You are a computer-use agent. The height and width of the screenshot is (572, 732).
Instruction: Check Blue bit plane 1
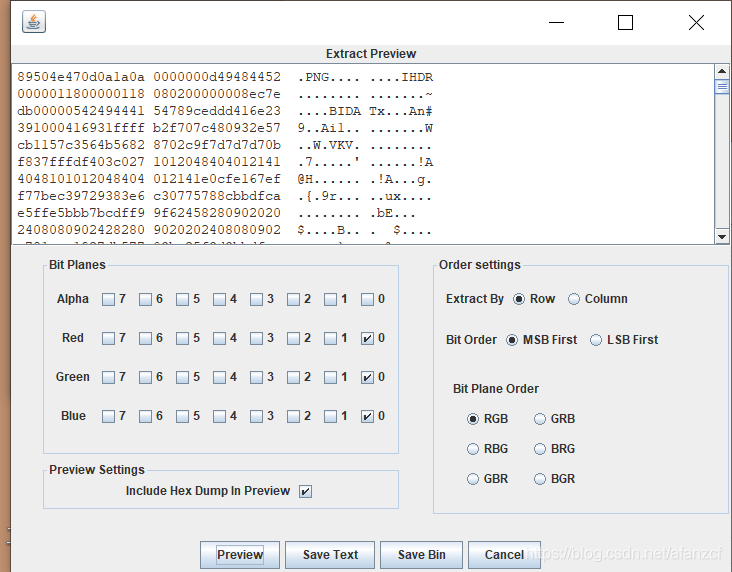pyautogui.click(x=330, y=416)
